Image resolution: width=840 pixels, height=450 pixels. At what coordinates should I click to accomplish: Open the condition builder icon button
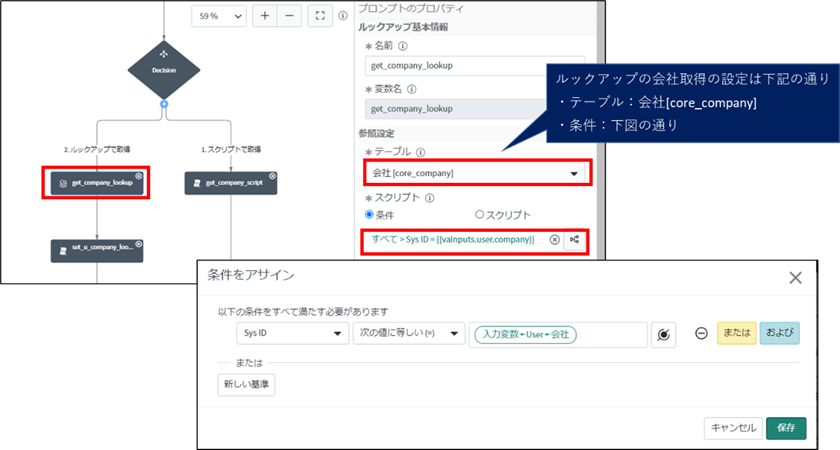click(x=574, y=240)
